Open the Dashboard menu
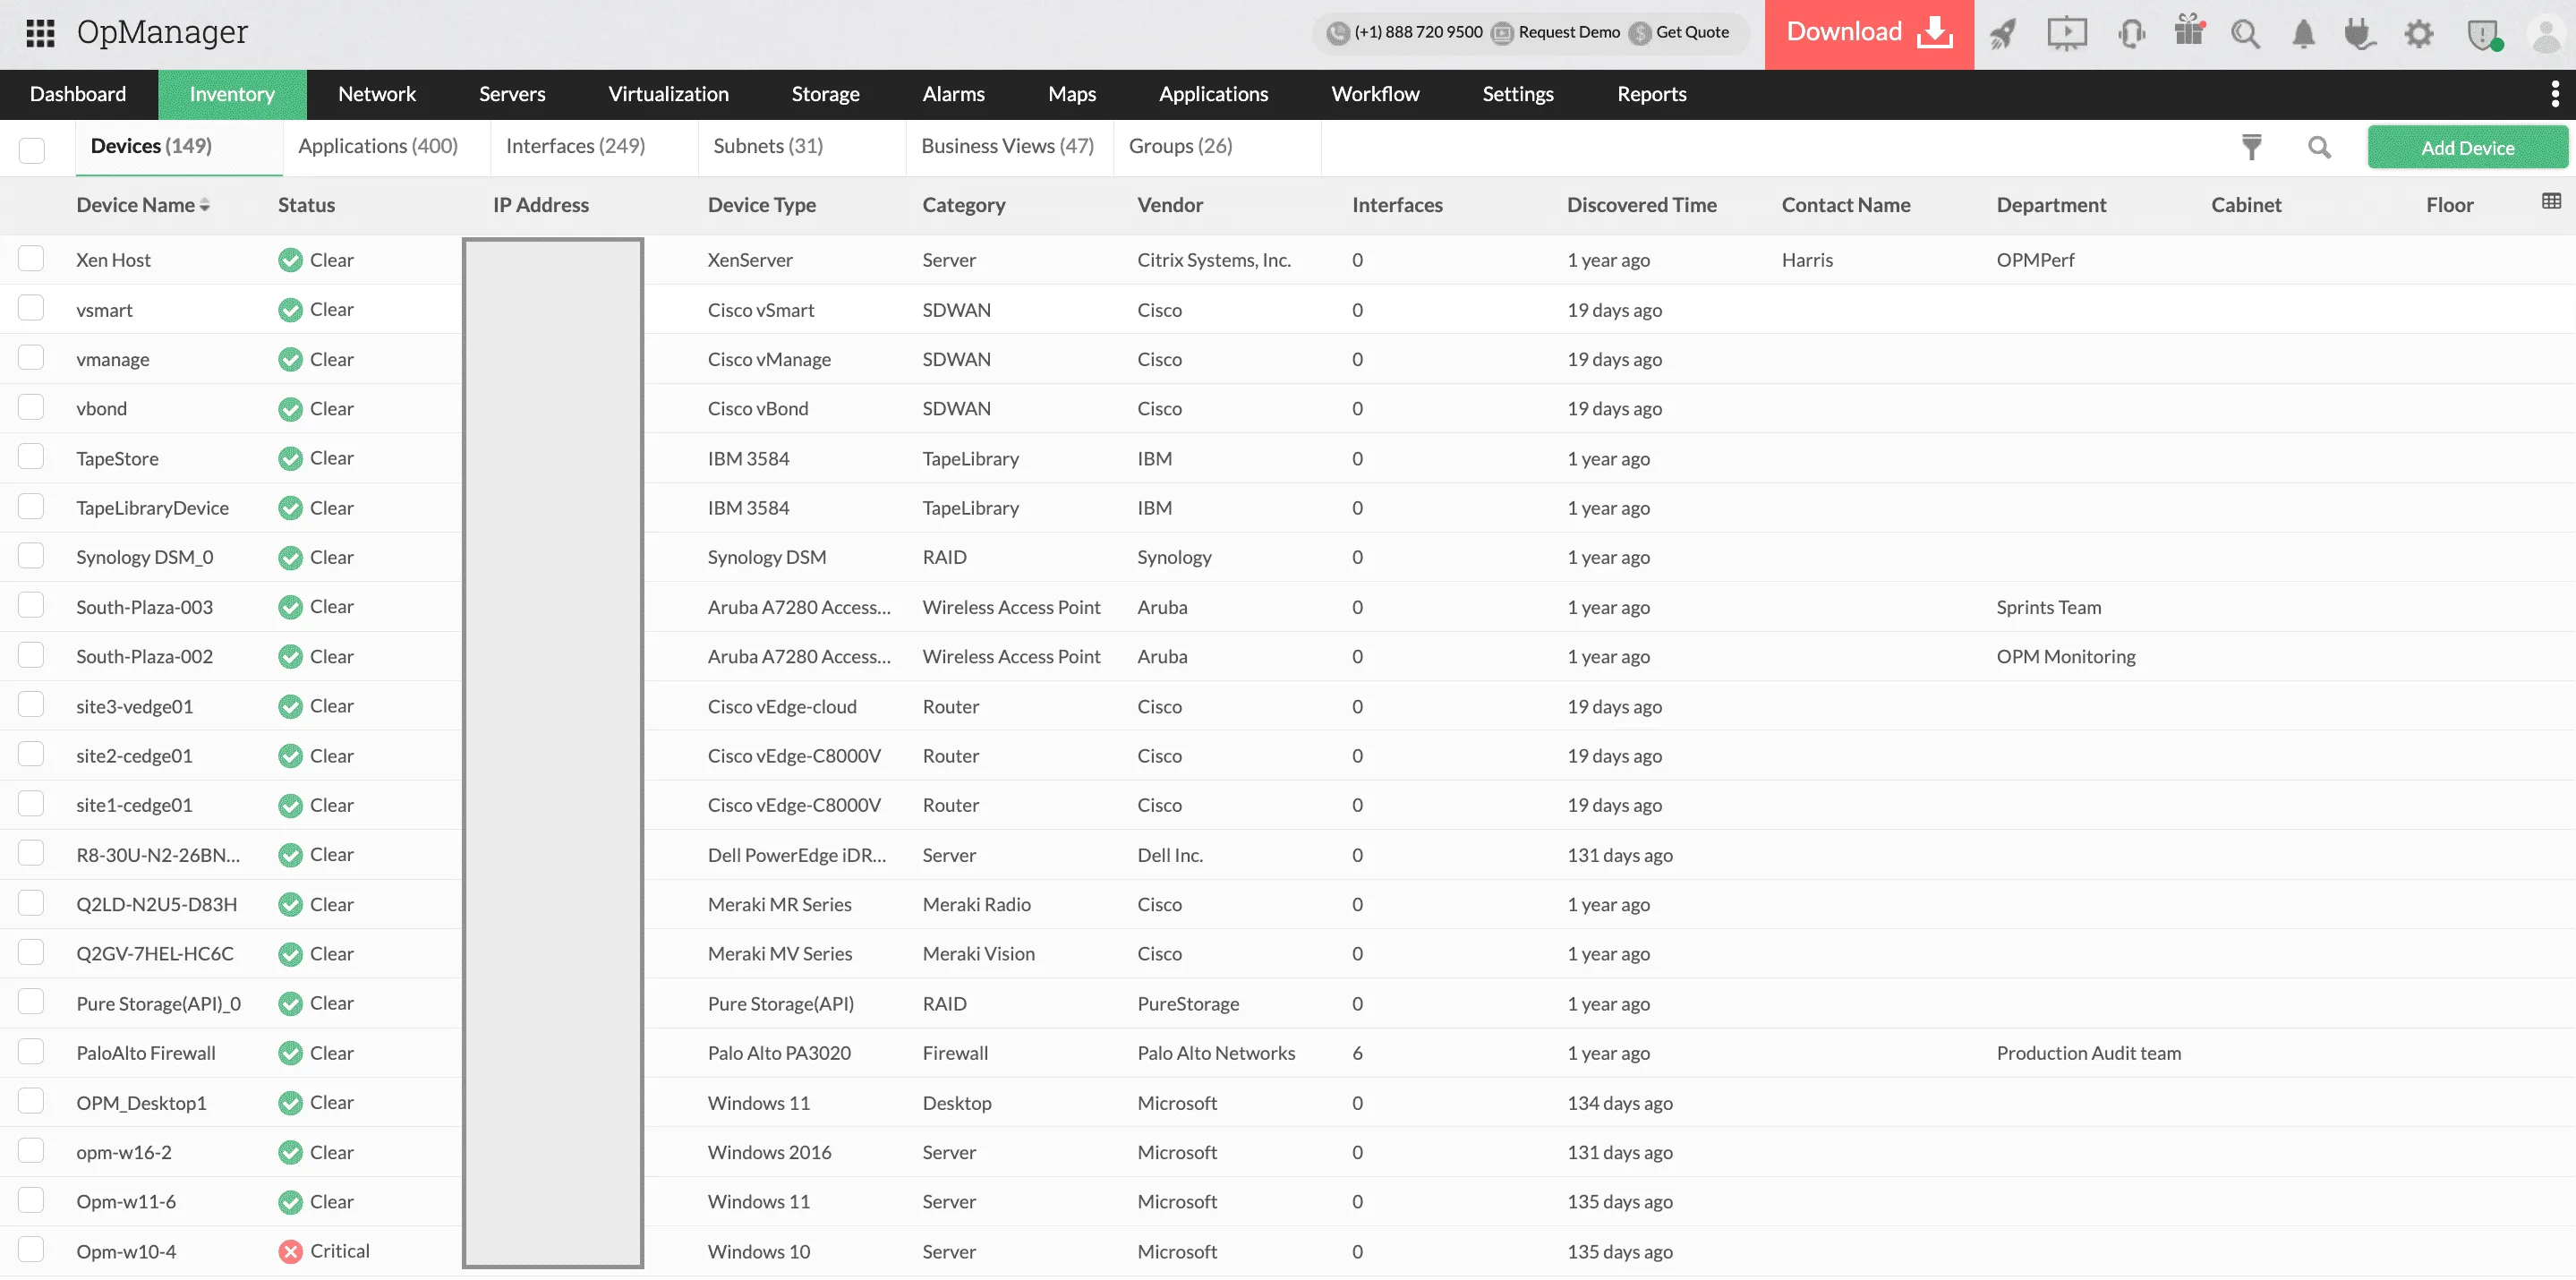This screenshot has height=1280, width=2576. [x=78, y=94]
